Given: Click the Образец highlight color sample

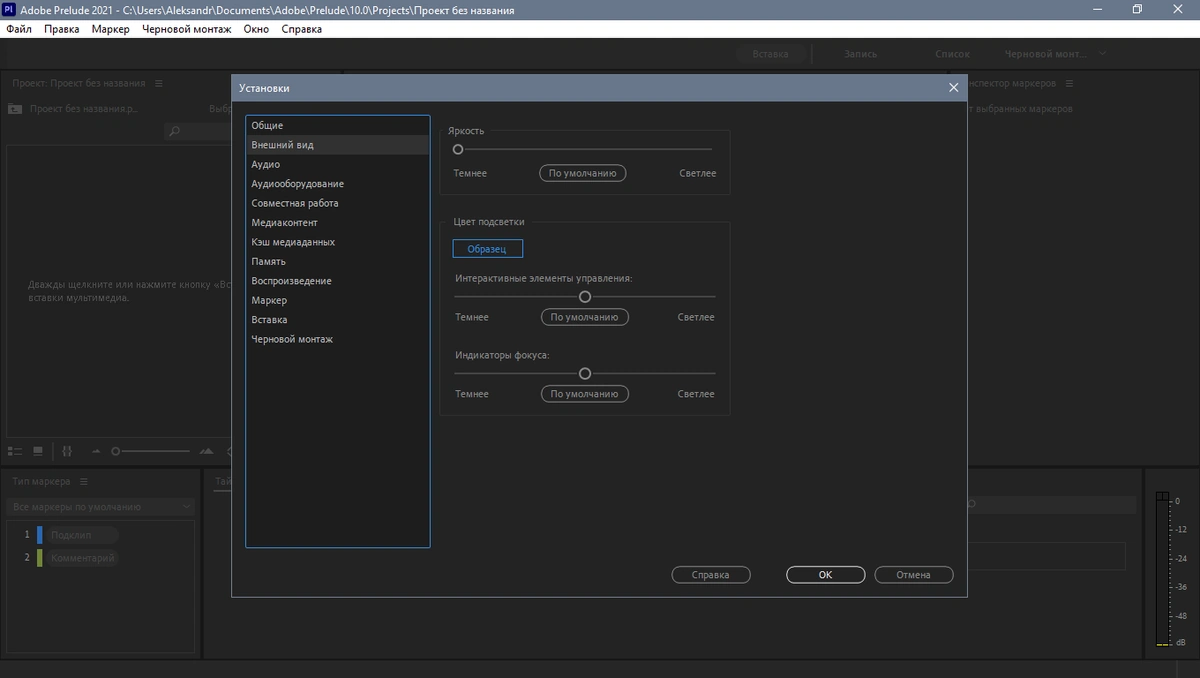Looking at the screenshot, I should (x=487, y=249).
